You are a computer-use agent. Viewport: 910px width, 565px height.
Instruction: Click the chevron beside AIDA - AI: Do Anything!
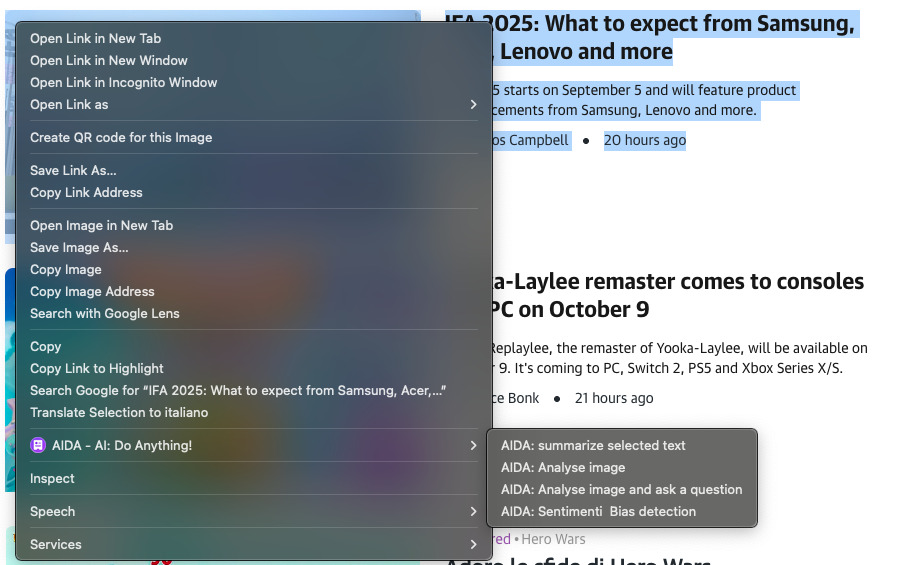[x=473, y=446]
